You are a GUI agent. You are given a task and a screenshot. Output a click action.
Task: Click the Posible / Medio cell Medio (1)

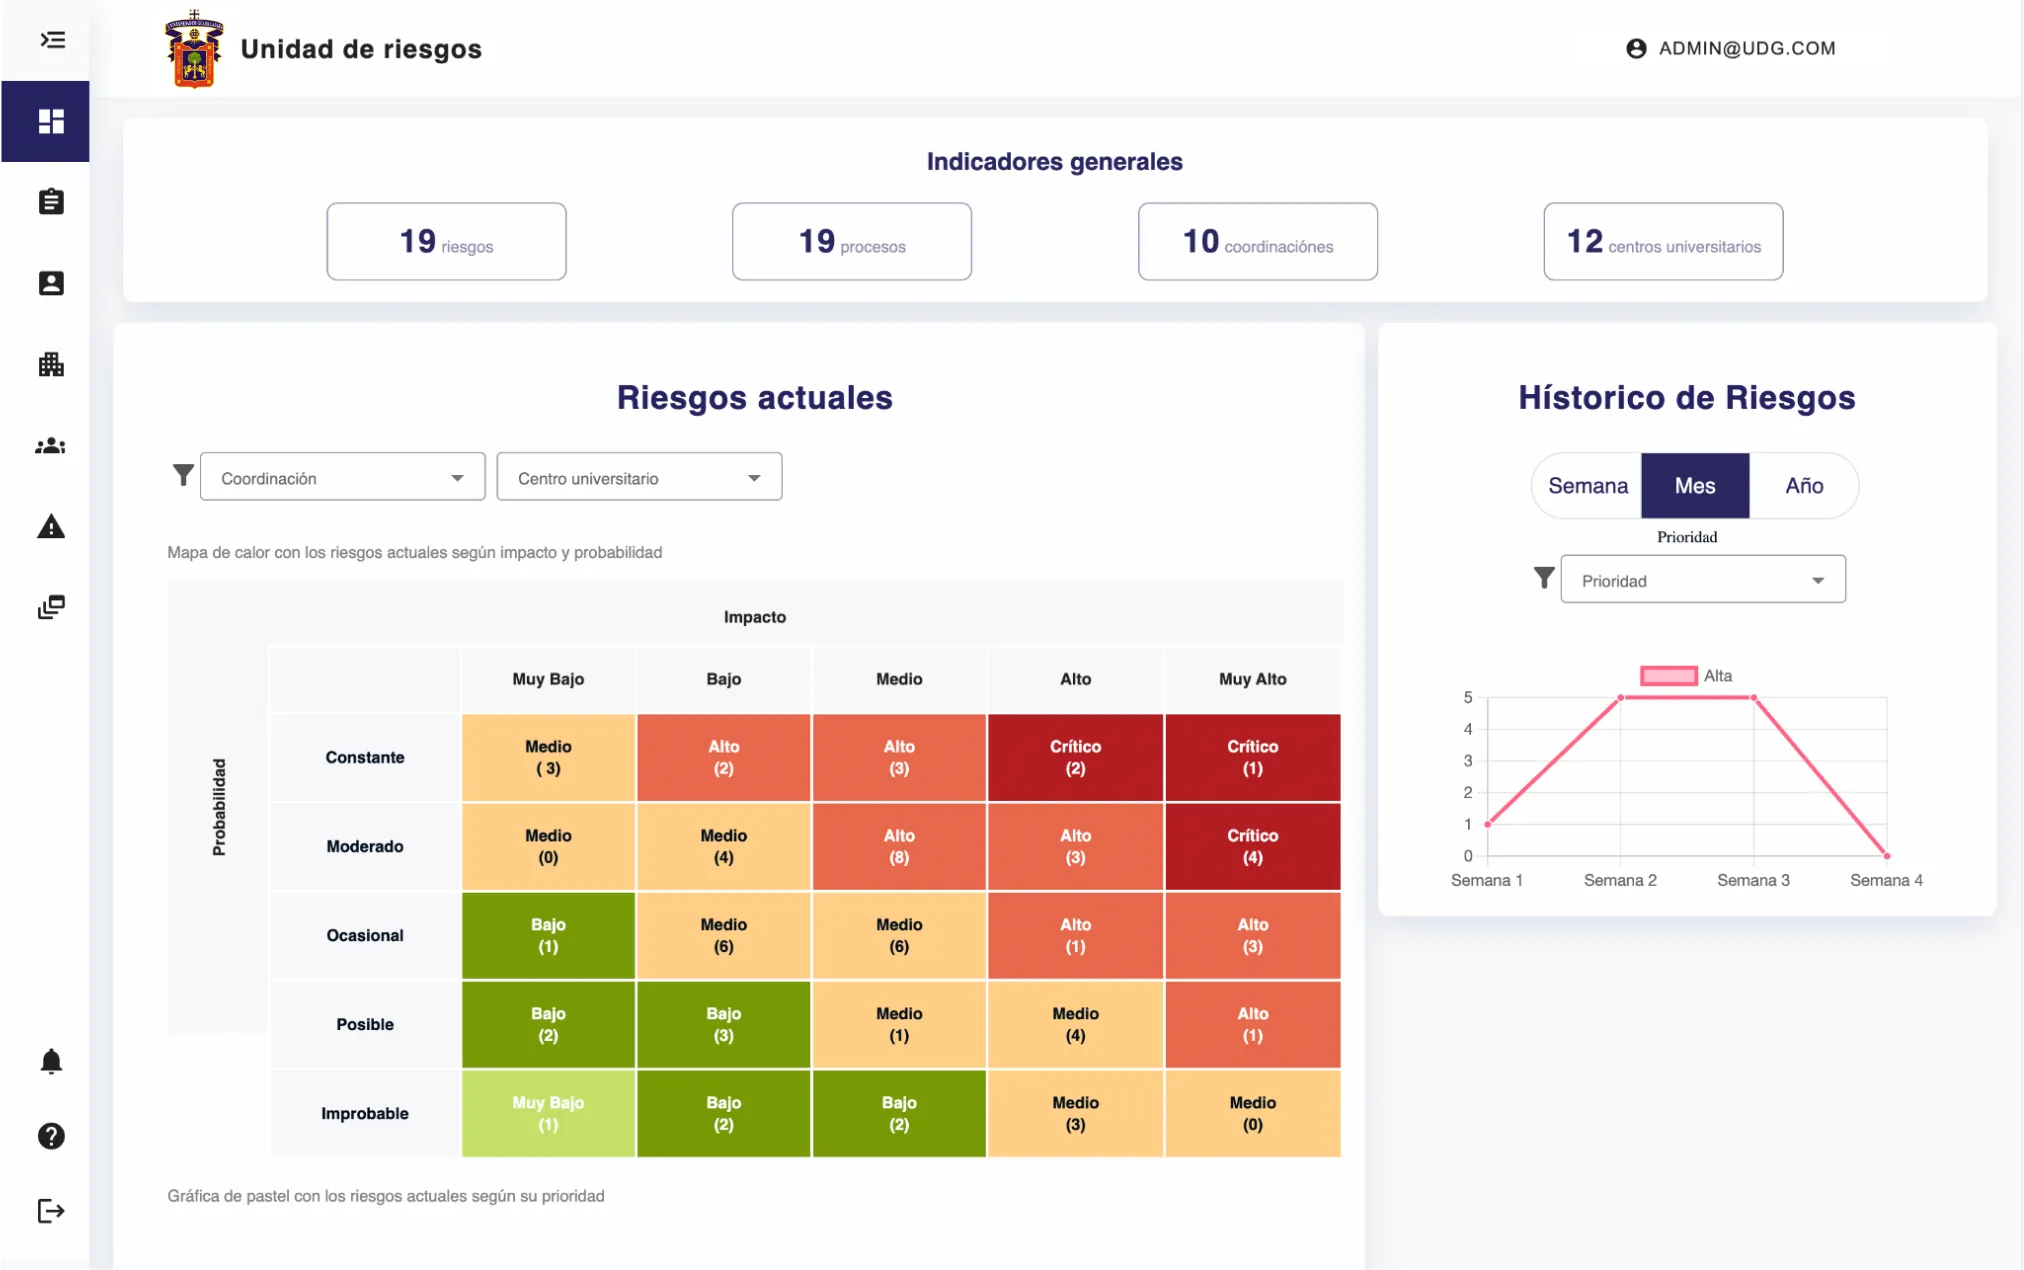899,1025
